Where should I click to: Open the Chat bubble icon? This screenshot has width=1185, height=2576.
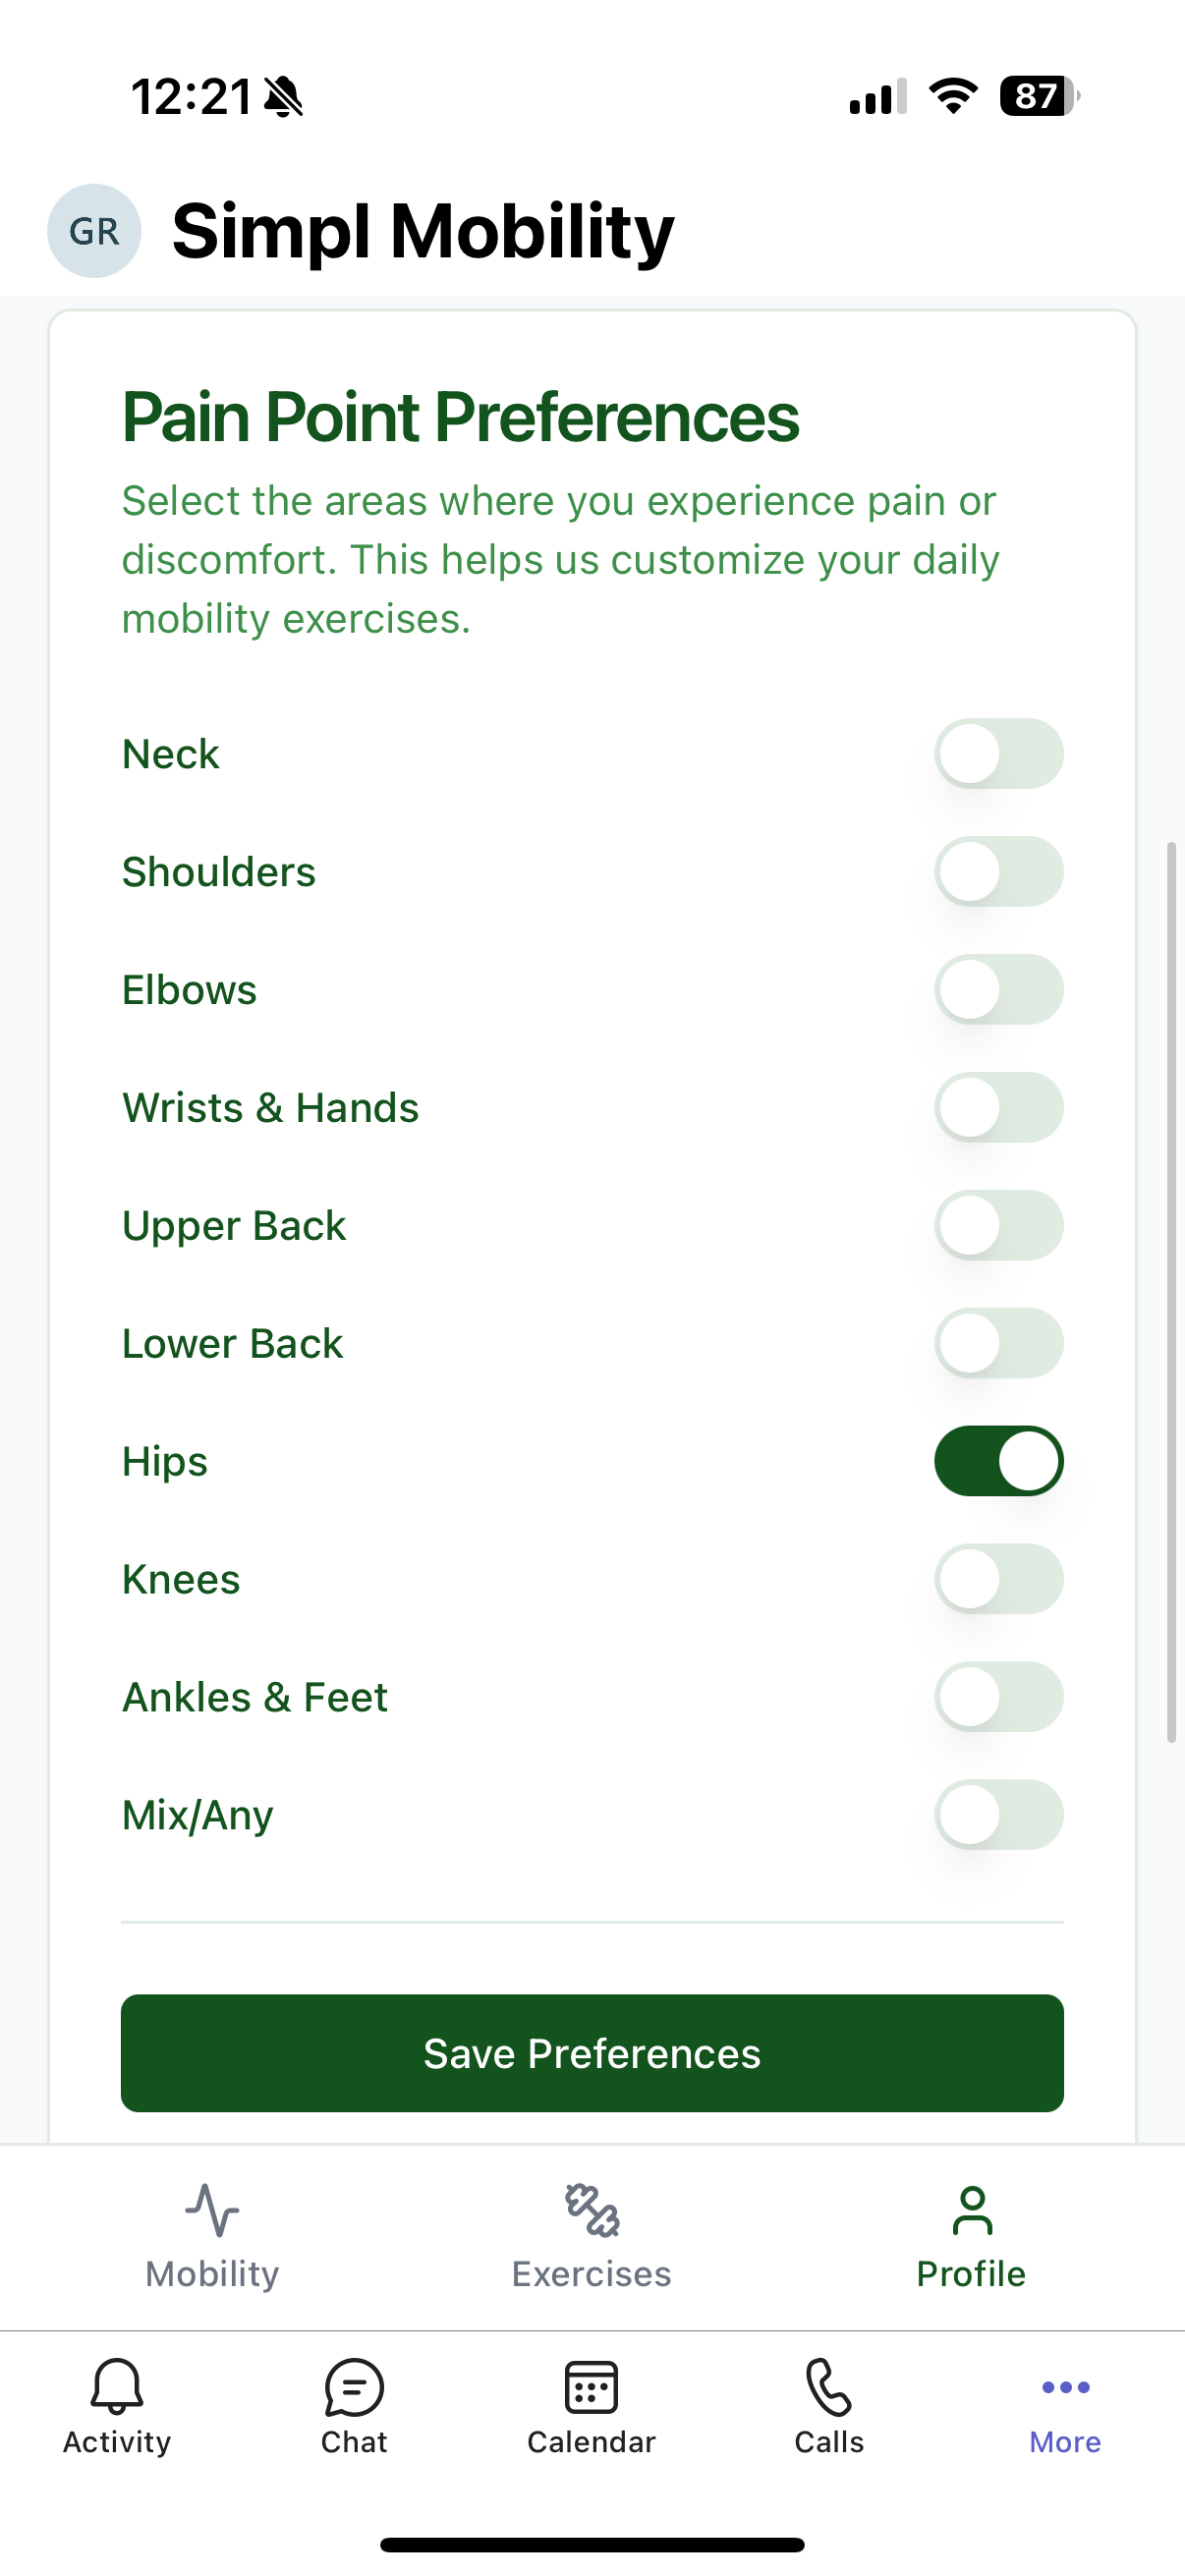pos(354,2387)
